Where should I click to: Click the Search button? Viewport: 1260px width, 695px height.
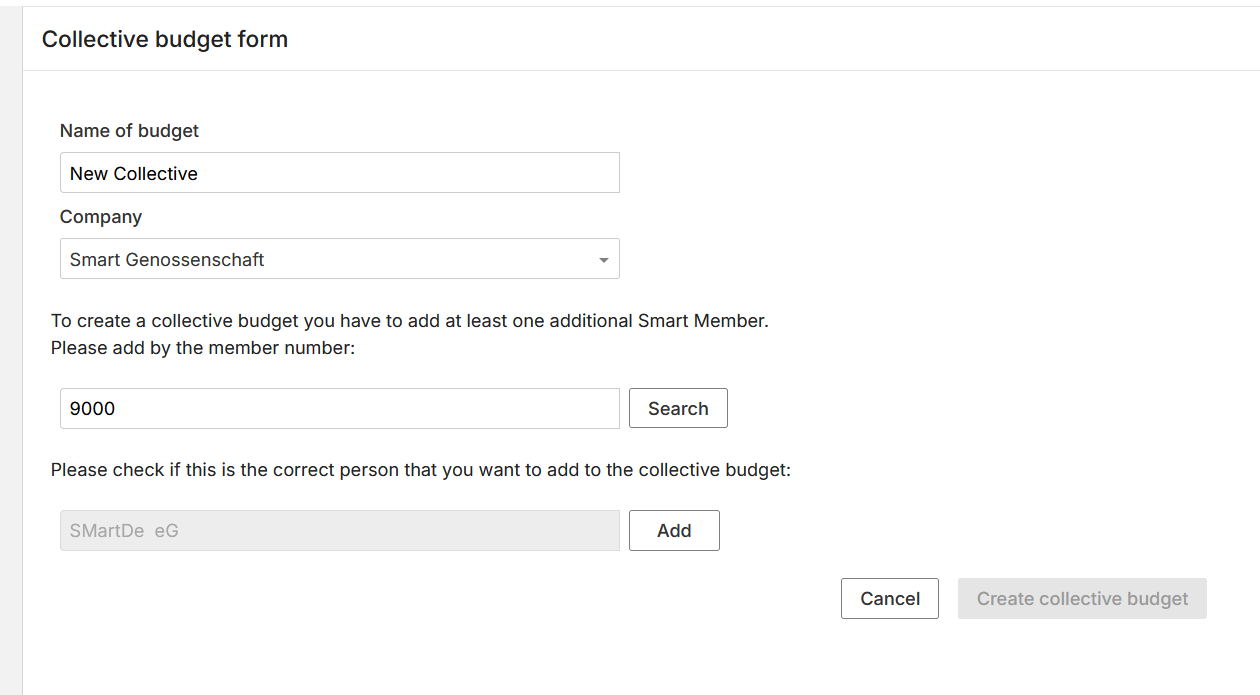point(678,408)
